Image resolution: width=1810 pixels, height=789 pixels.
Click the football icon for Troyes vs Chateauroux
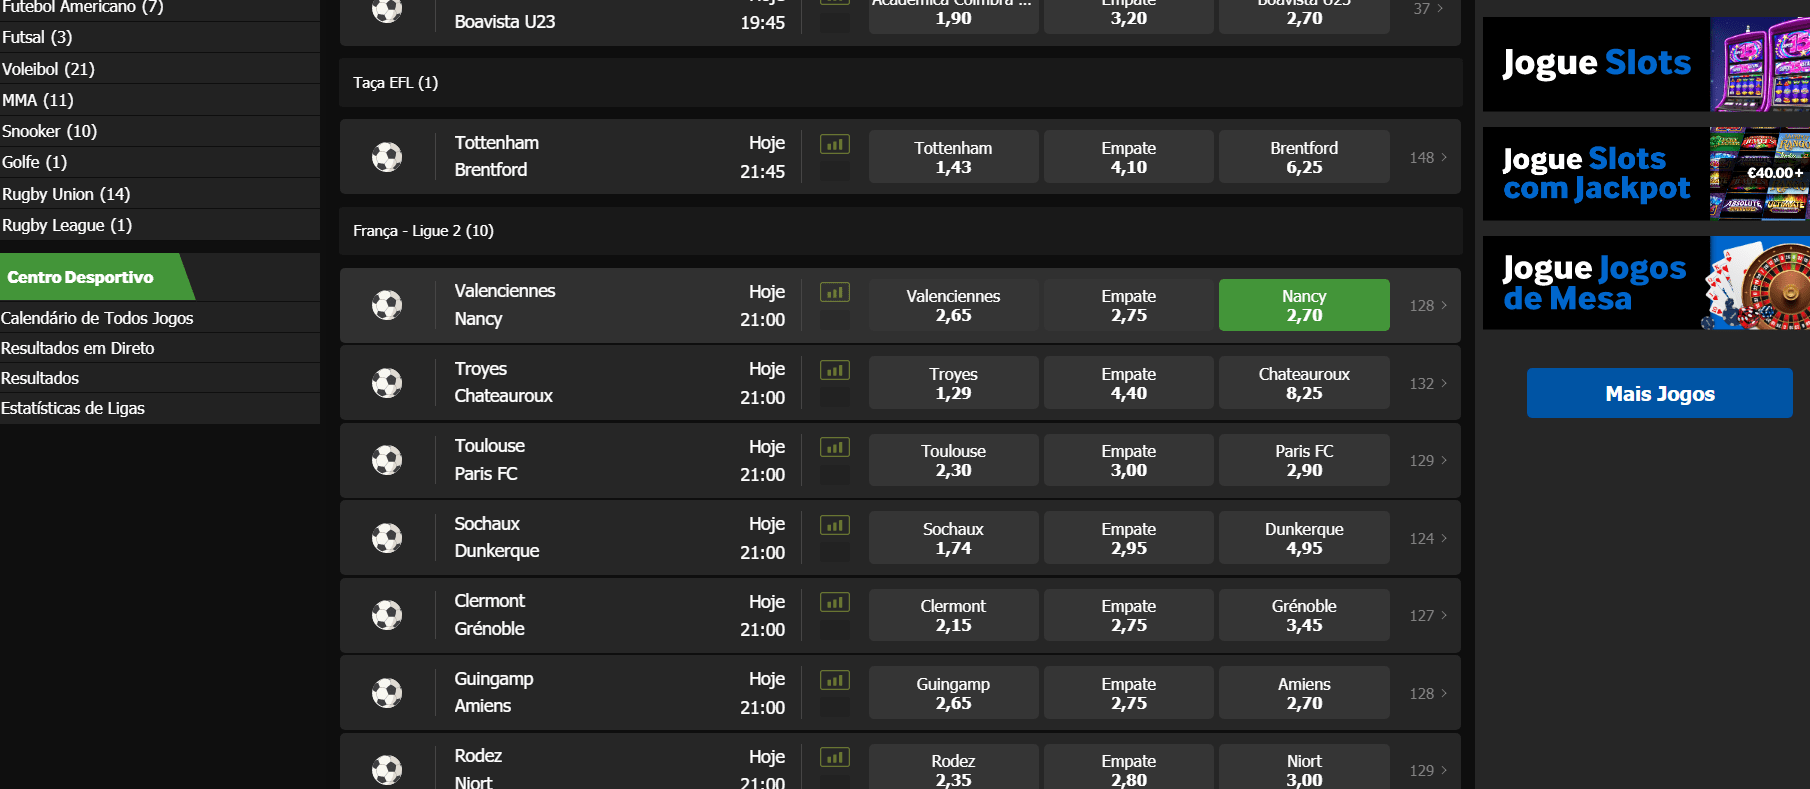click(387, 383)
